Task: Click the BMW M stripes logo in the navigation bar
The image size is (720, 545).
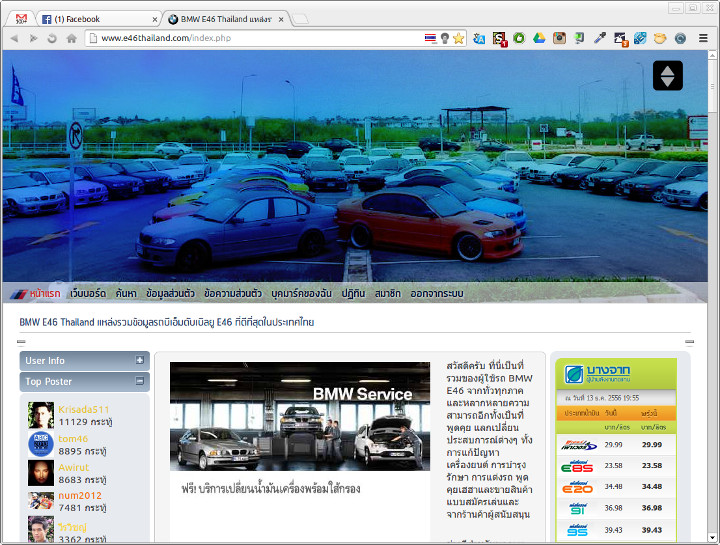Action: pos(19,294)
